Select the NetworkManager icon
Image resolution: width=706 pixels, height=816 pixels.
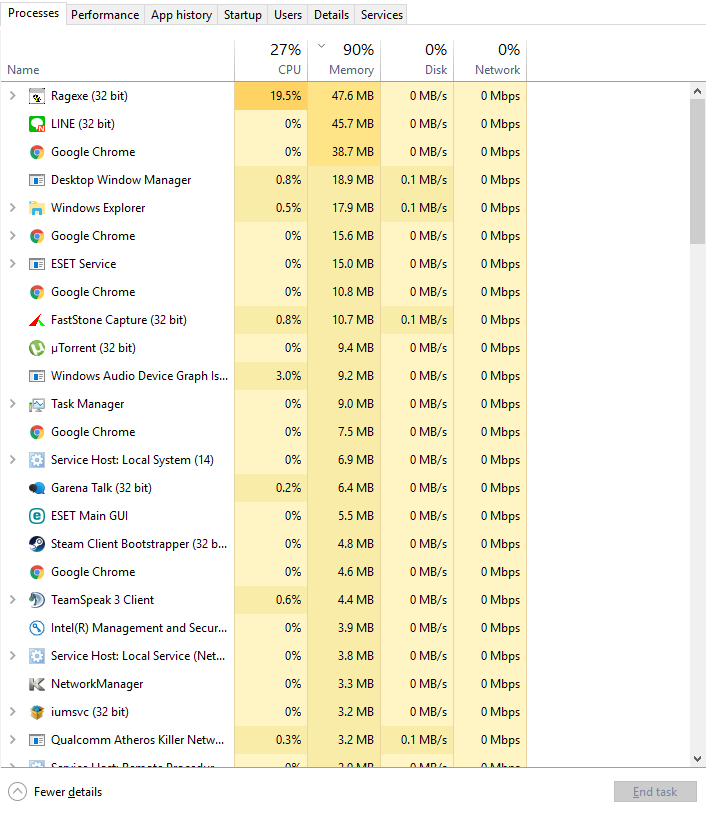[x=36, y=684]
